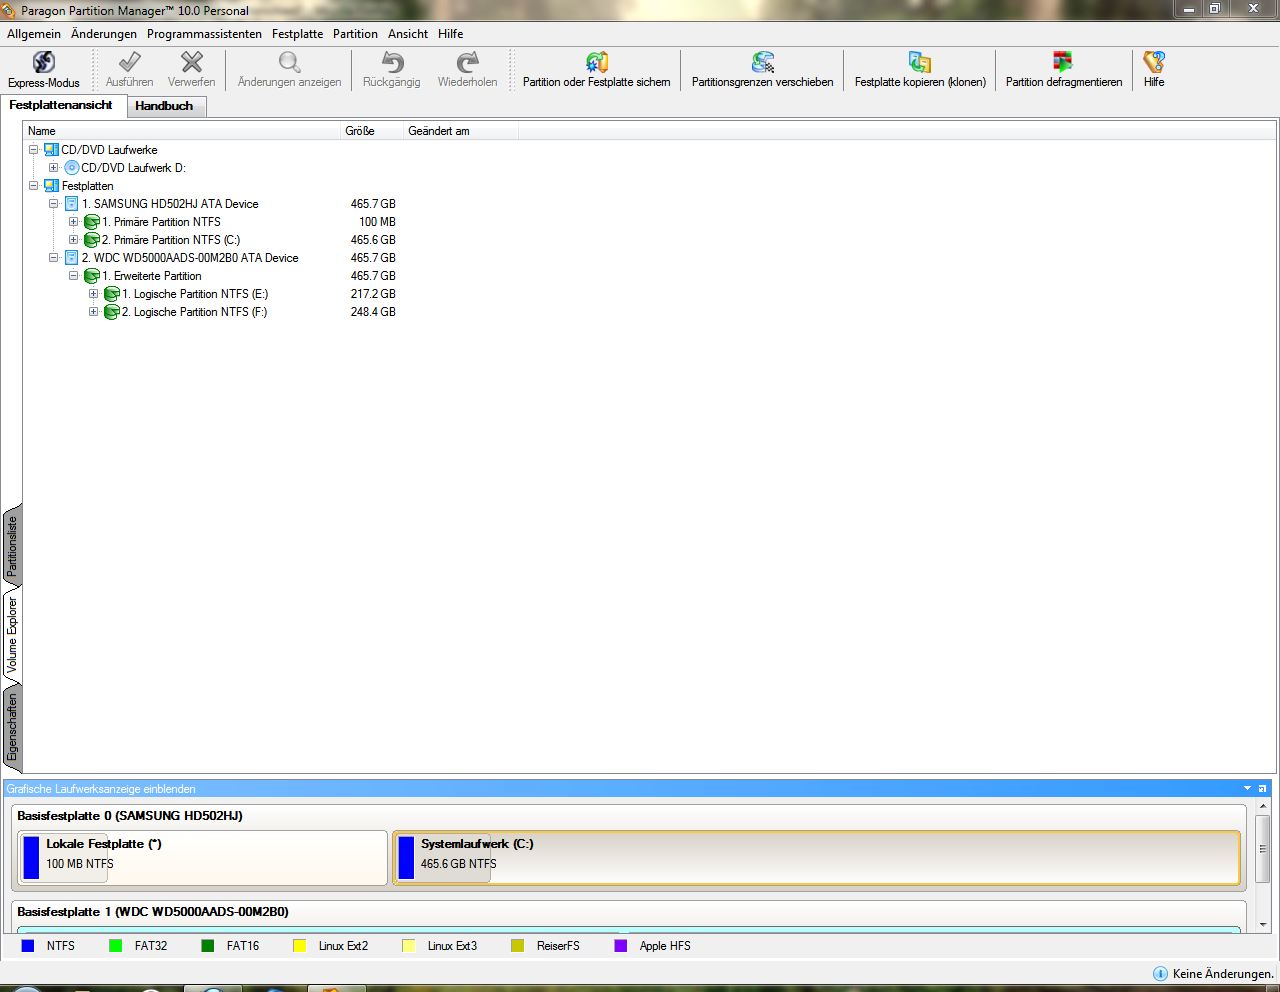Click the Erweiterte Partition green icon

tap(92, 276)
